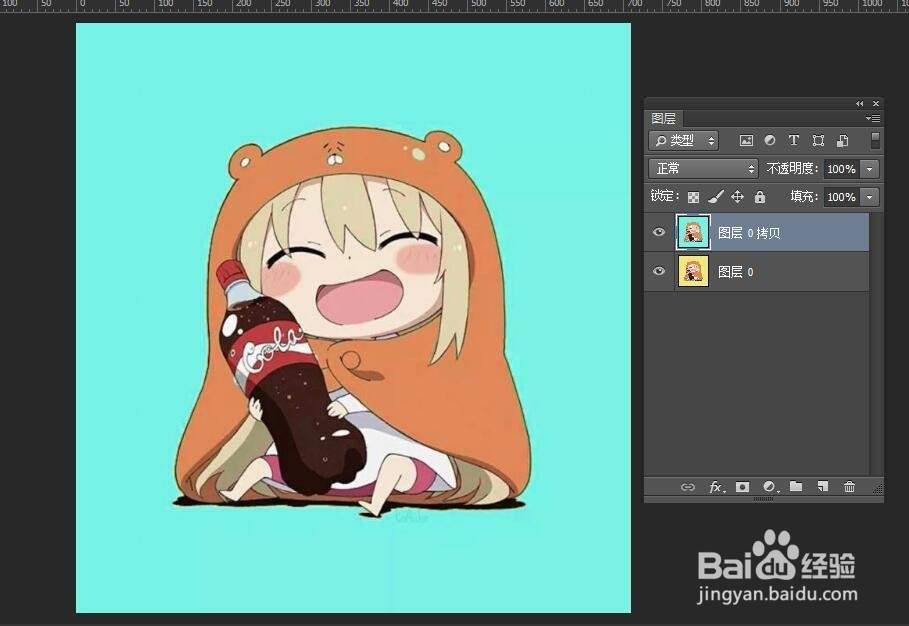
Task: Click the link layers icon
Action: 688,487
